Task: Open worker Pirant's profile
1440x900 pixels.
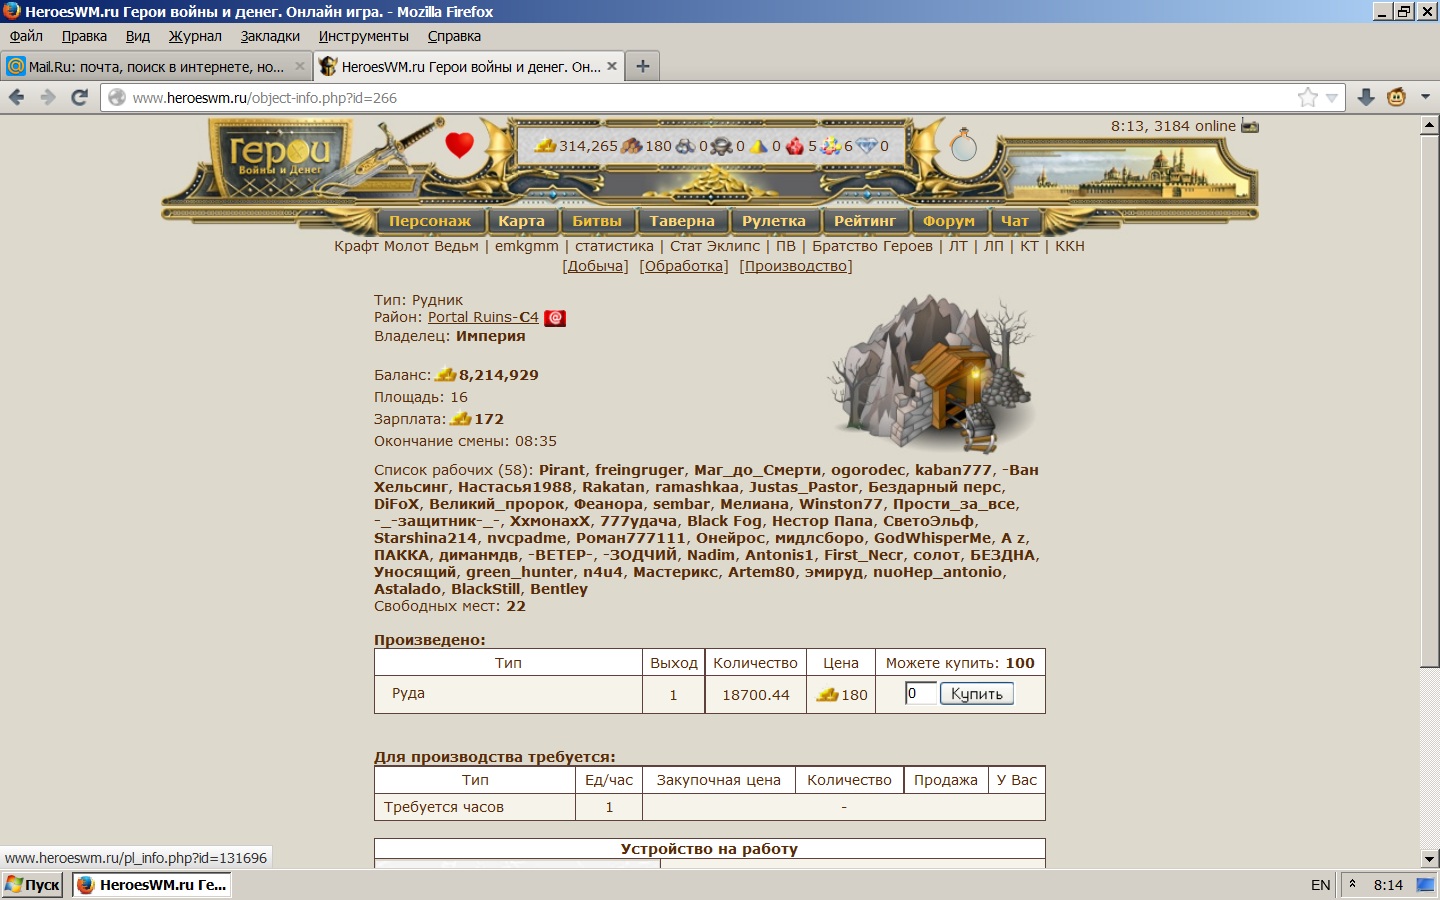Action: pyautogui.click(x=562, y=470)
